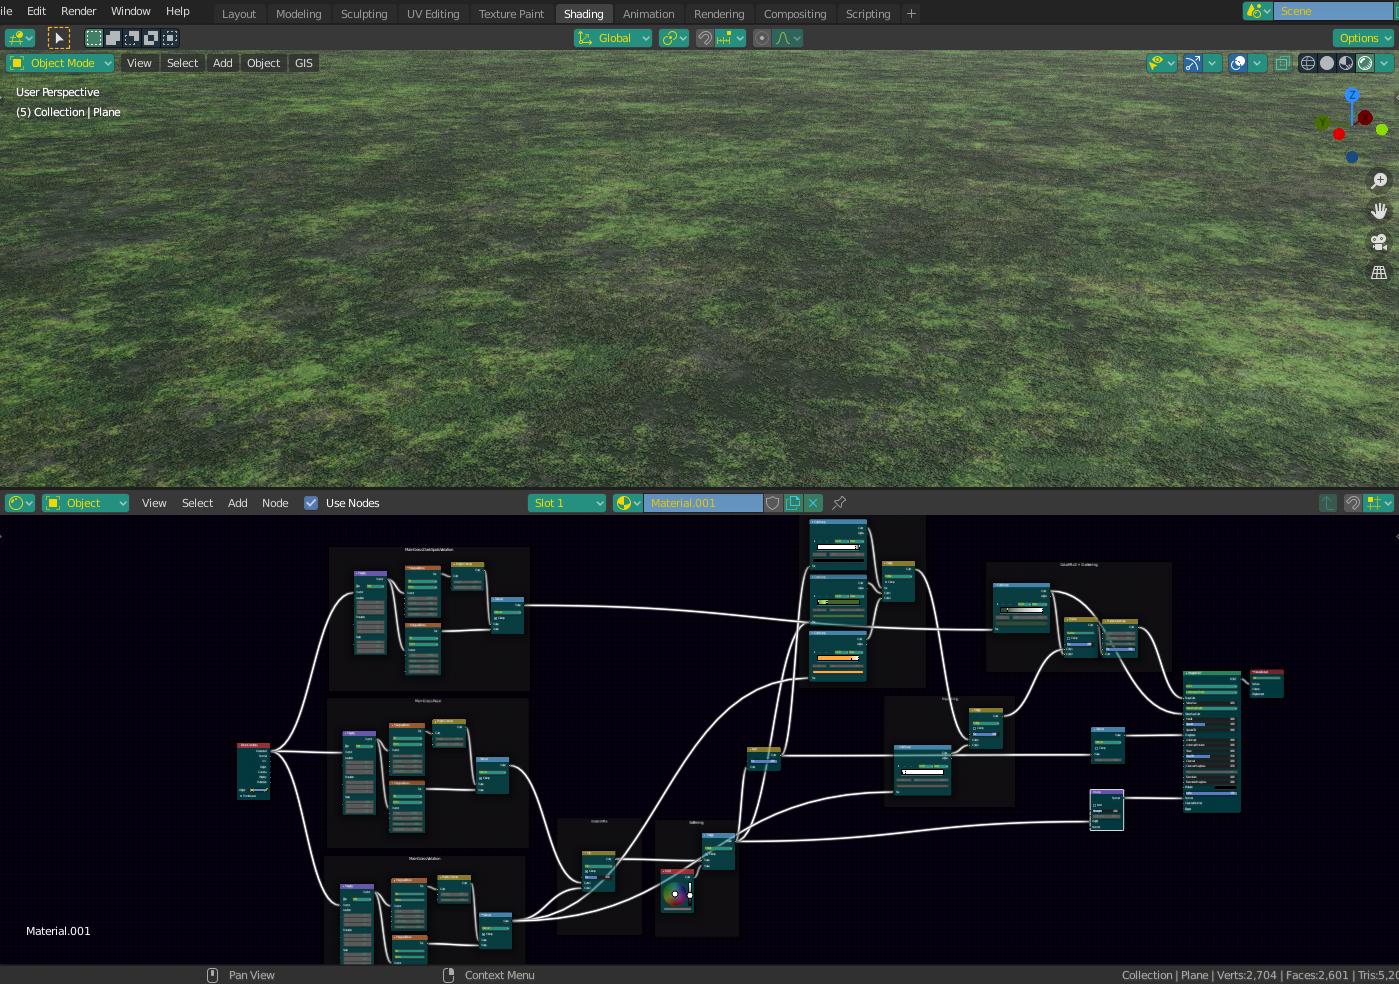Click the blue Z axis gizmo handle
Image resolution: width=1399 pixels, height=984 pixels.
1352,95
